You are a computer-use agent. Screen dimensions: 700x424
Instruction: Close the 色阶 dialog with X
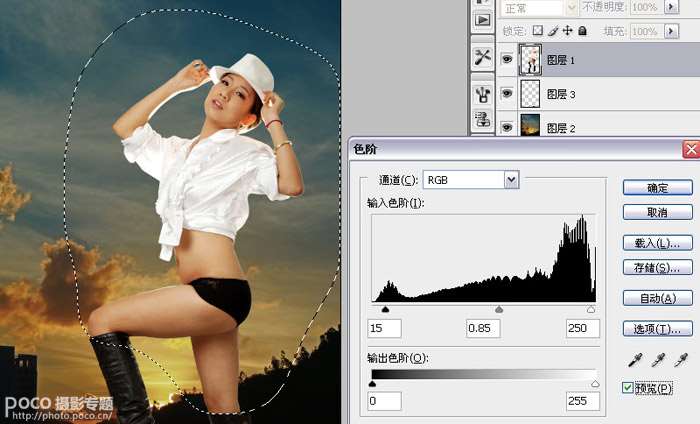[x=691, y=150]
